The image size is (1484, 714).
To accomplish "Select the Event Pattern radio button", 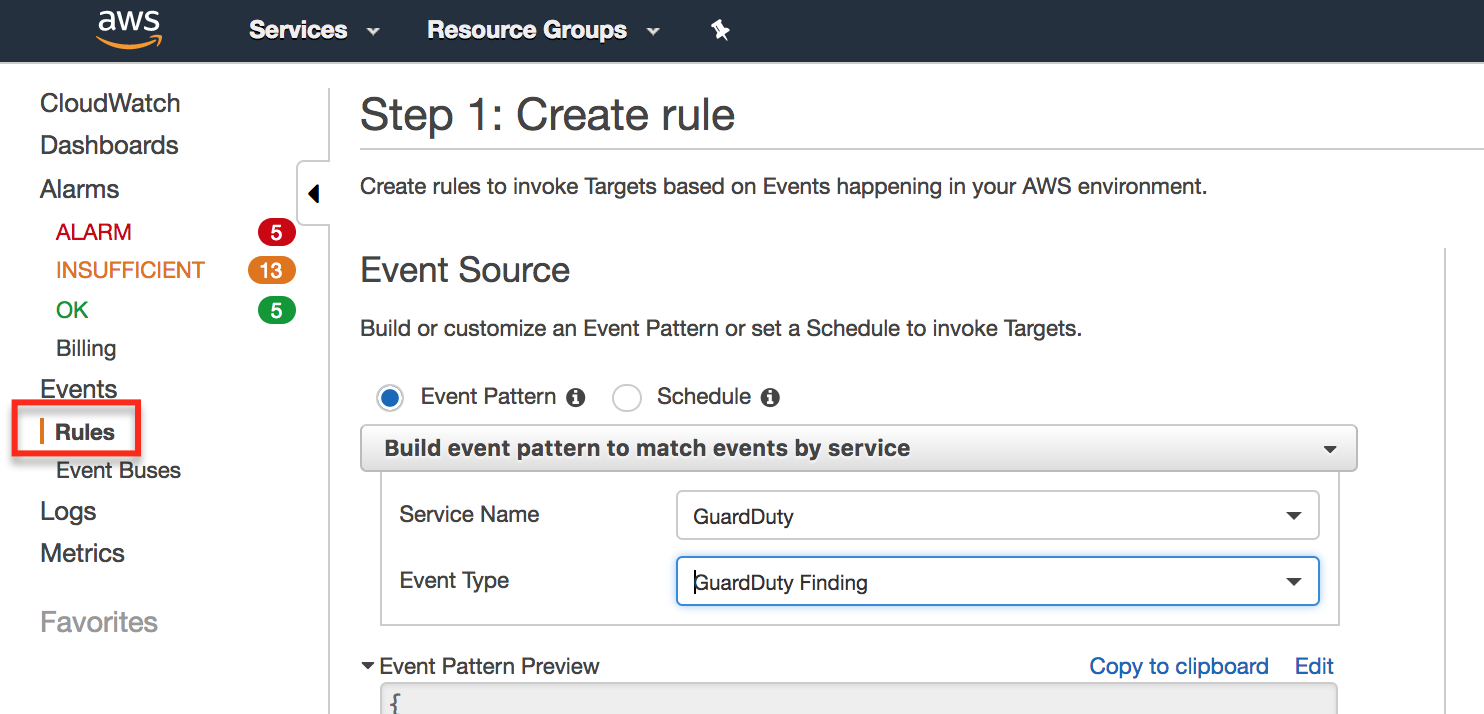I will tap(390, 398).
